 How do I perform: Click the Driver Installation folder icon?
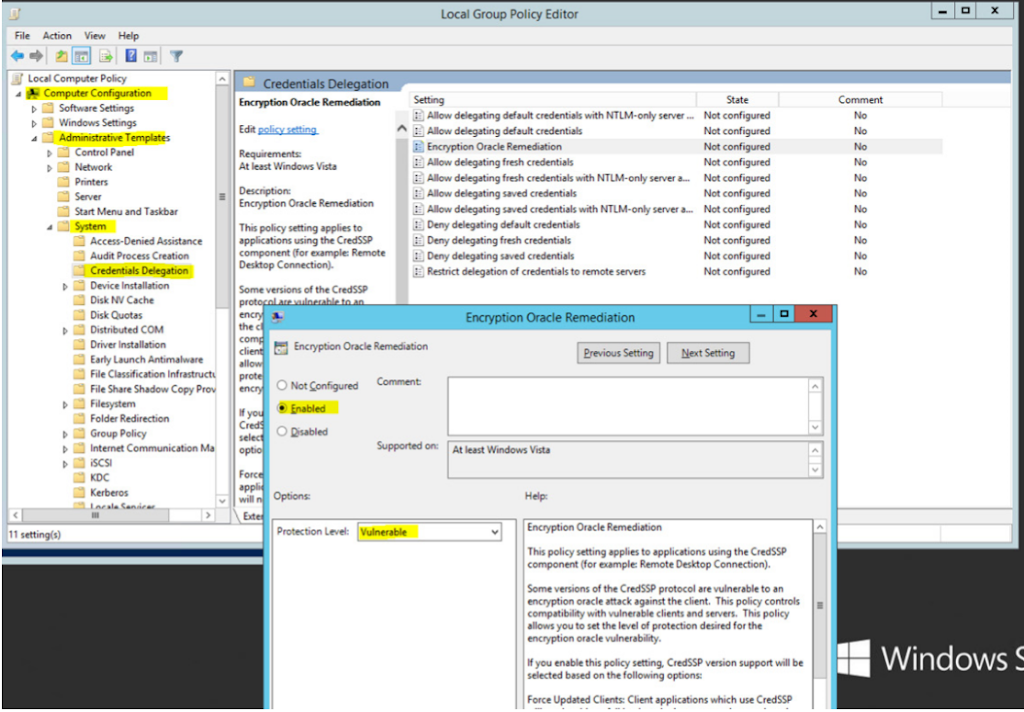[79, 344]
